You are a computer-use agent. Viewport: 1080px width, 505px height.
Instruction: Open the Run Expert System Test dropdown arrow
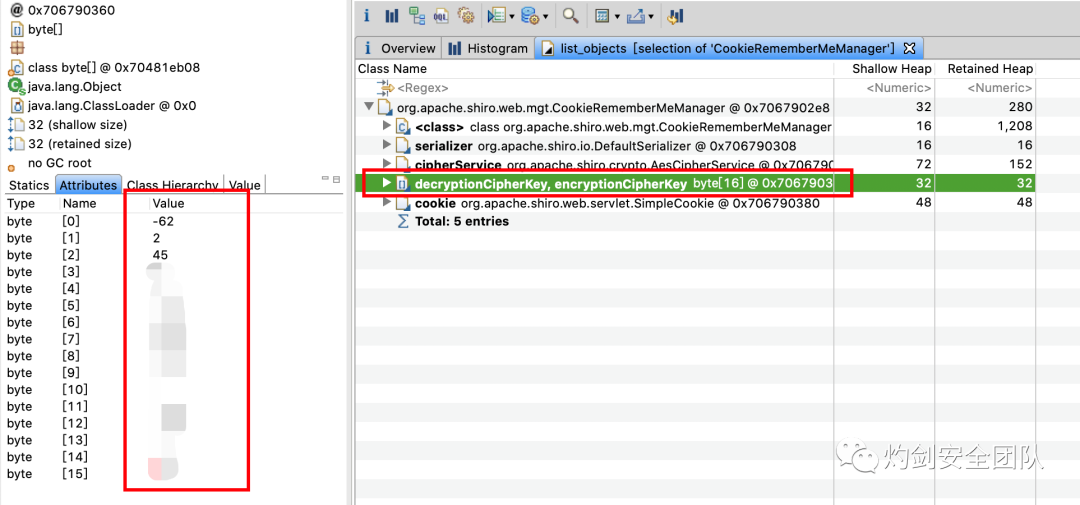(x=512, y=16)
